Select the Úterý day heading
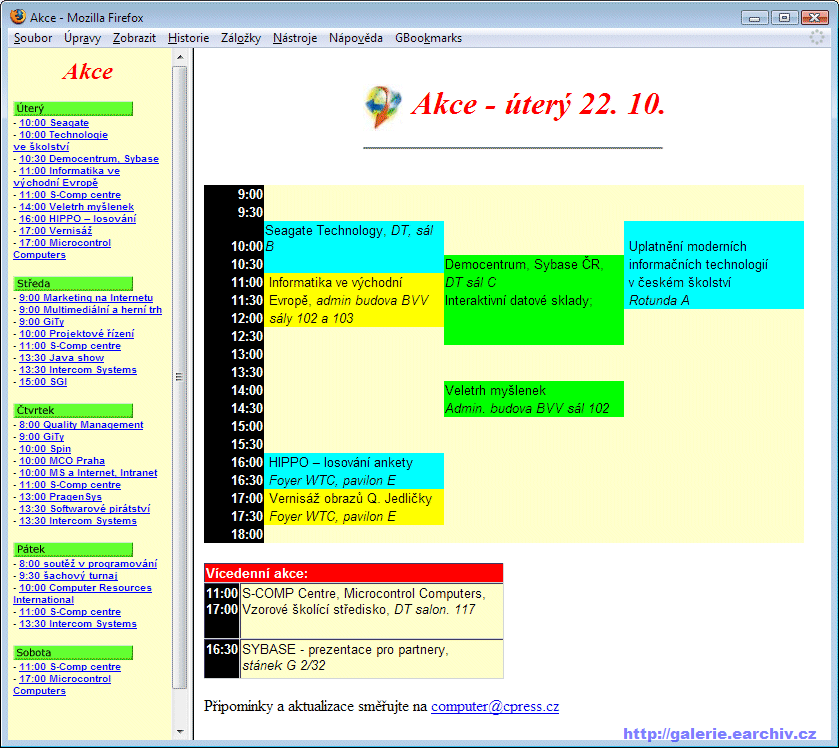The width and height of the screenshot is (839, 748). [x=73, y=108]
